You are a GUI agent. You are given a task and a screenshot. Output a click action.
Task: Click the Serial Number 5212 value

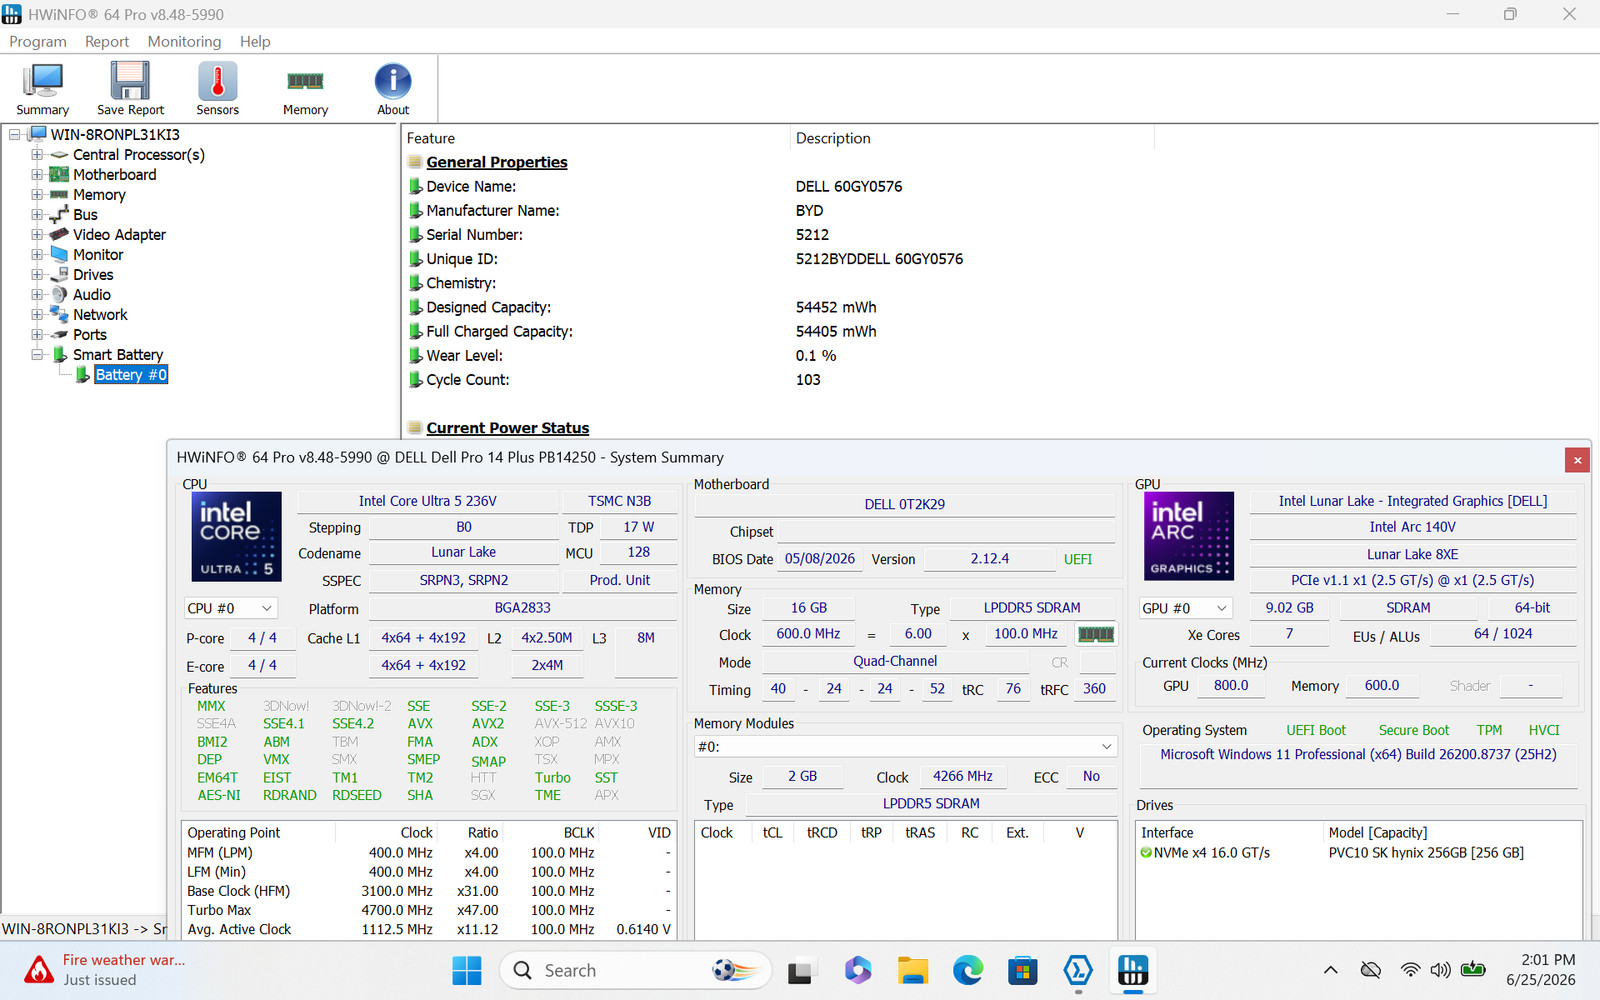click(x=812, y=235)
